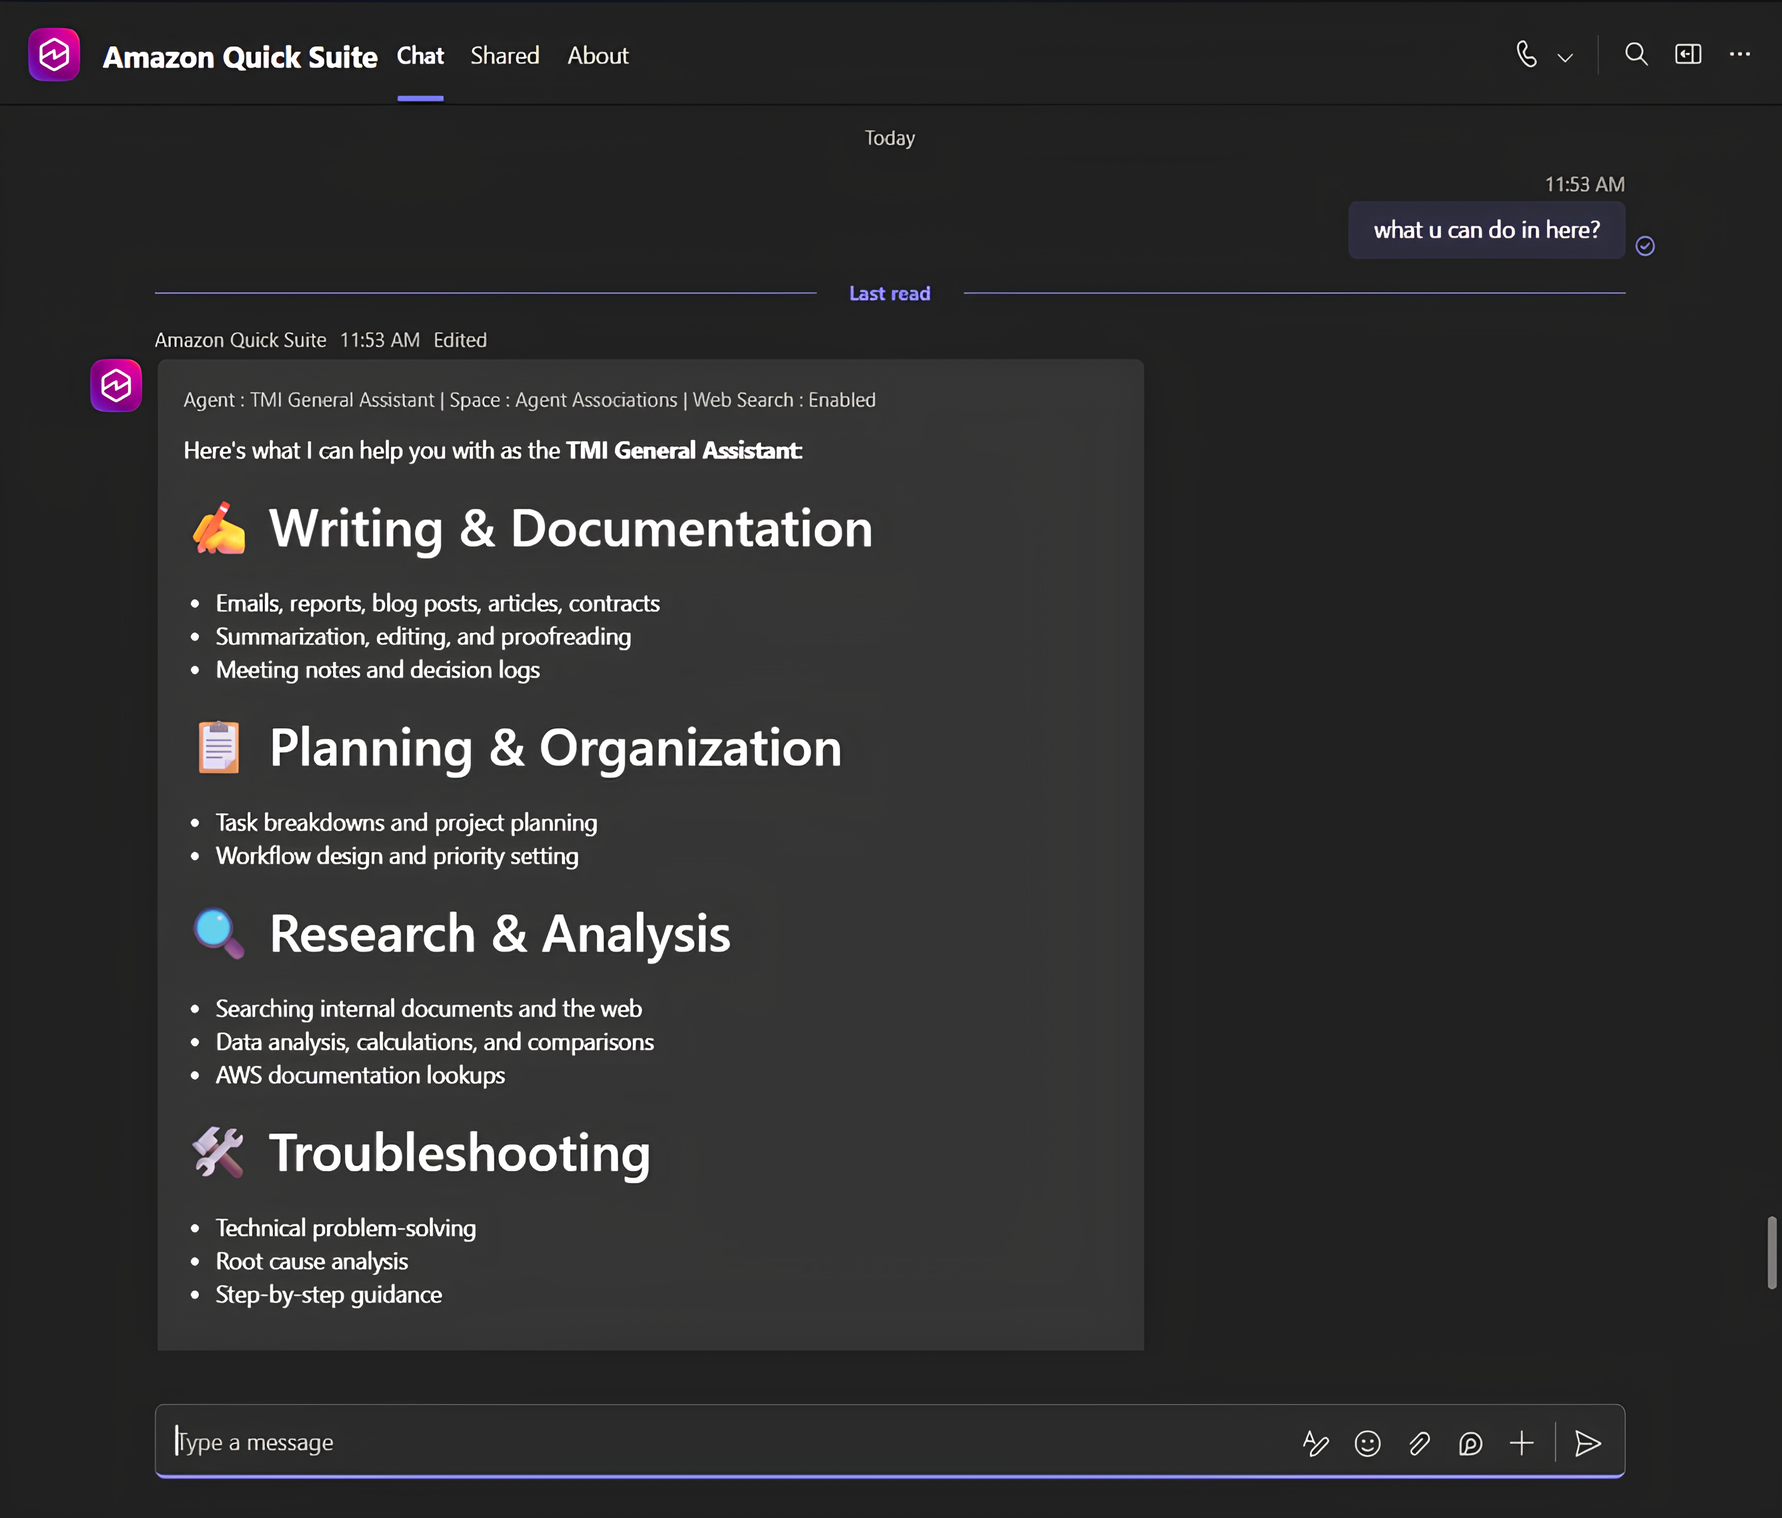
Task: Click the 'Edited' label on bot message
Action: [x=460, y=340]
